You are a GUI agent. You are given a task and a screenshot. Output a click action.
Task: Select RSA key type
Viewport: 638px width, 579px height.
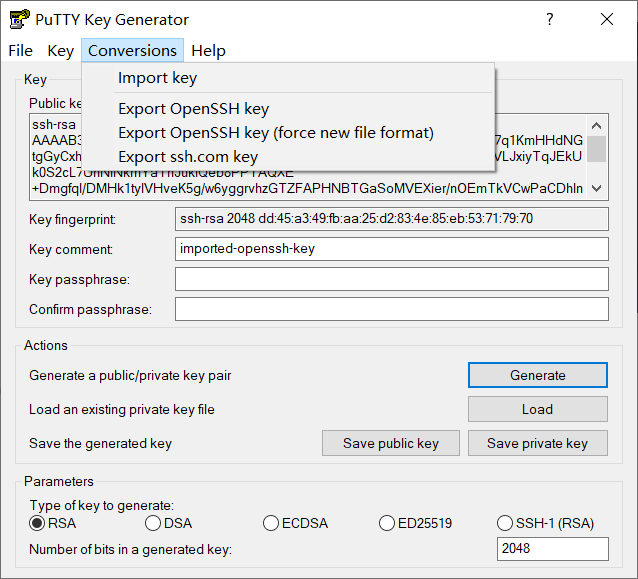[52, 523]
